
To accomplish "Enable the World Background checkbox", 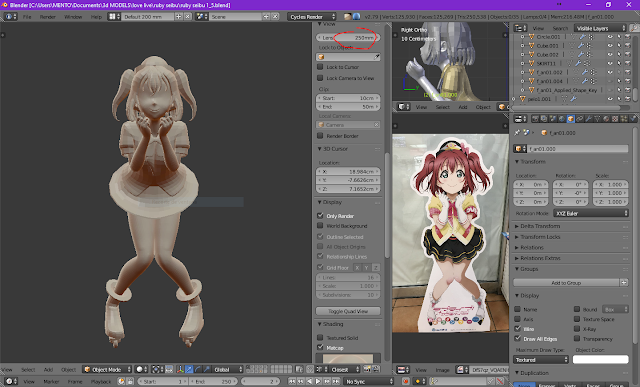I will coord(320,225).
